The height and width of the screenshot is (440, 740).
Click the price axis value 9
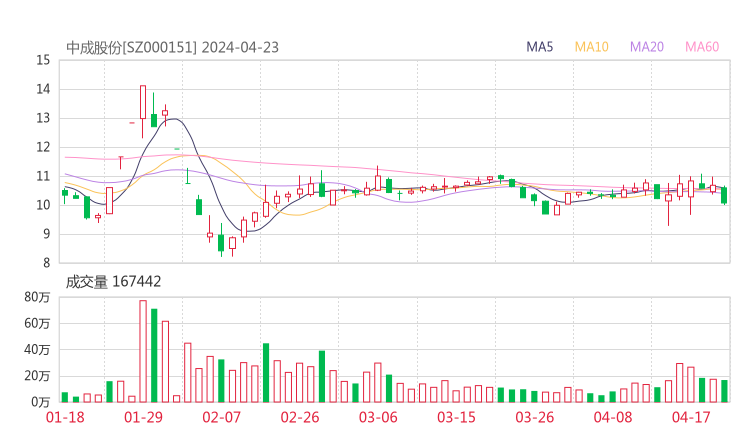click(46, 234)
